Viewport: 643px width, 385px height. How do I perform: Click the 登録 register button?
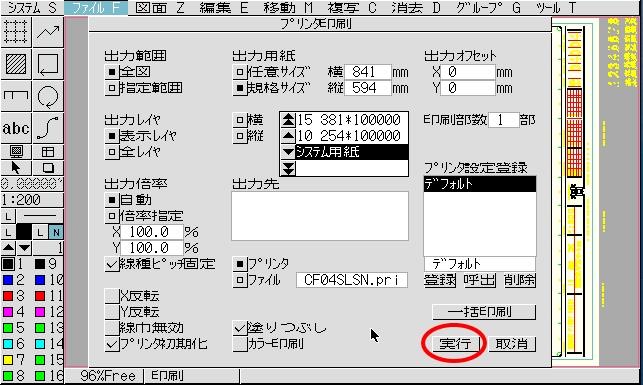point(440,280)
